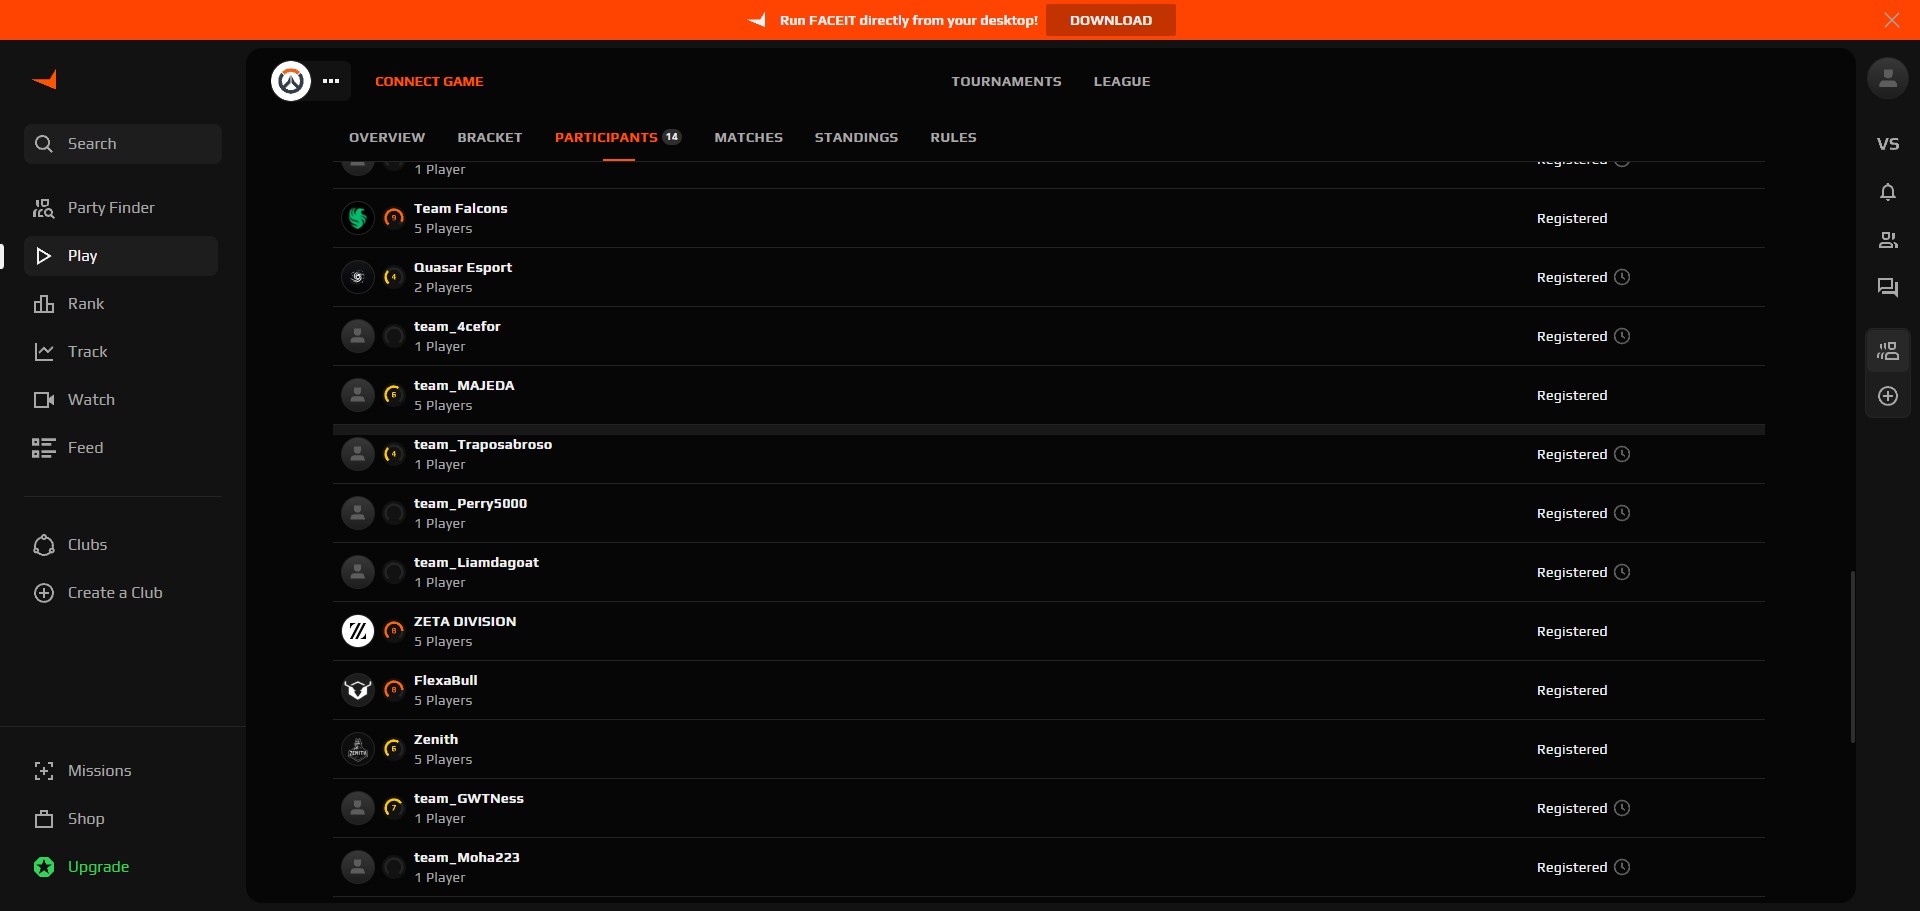Click the Upgrade link in sidebar
The width and height of the screenshot is (1920, 911).
(x=98, y=867)
